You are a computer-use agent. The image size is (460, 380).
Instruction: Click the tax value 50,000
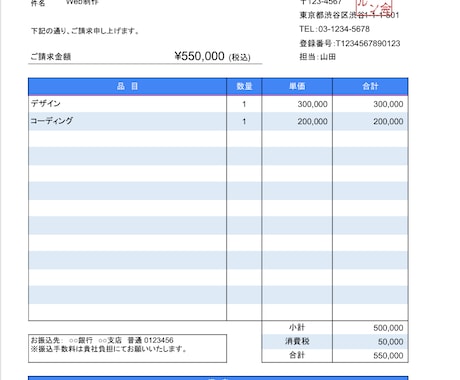(390, 342)
